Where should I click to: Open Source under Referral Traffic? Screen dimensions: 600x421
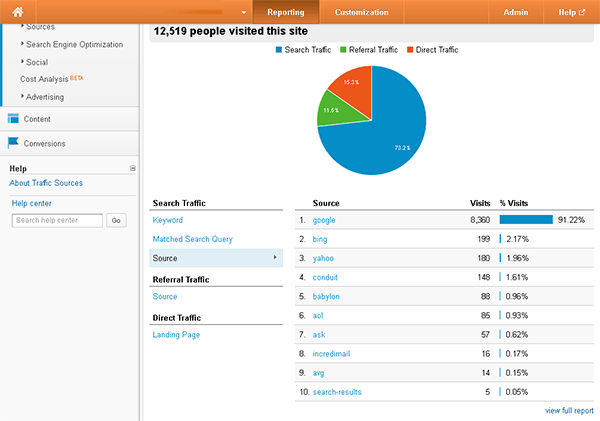click(165, 297)
